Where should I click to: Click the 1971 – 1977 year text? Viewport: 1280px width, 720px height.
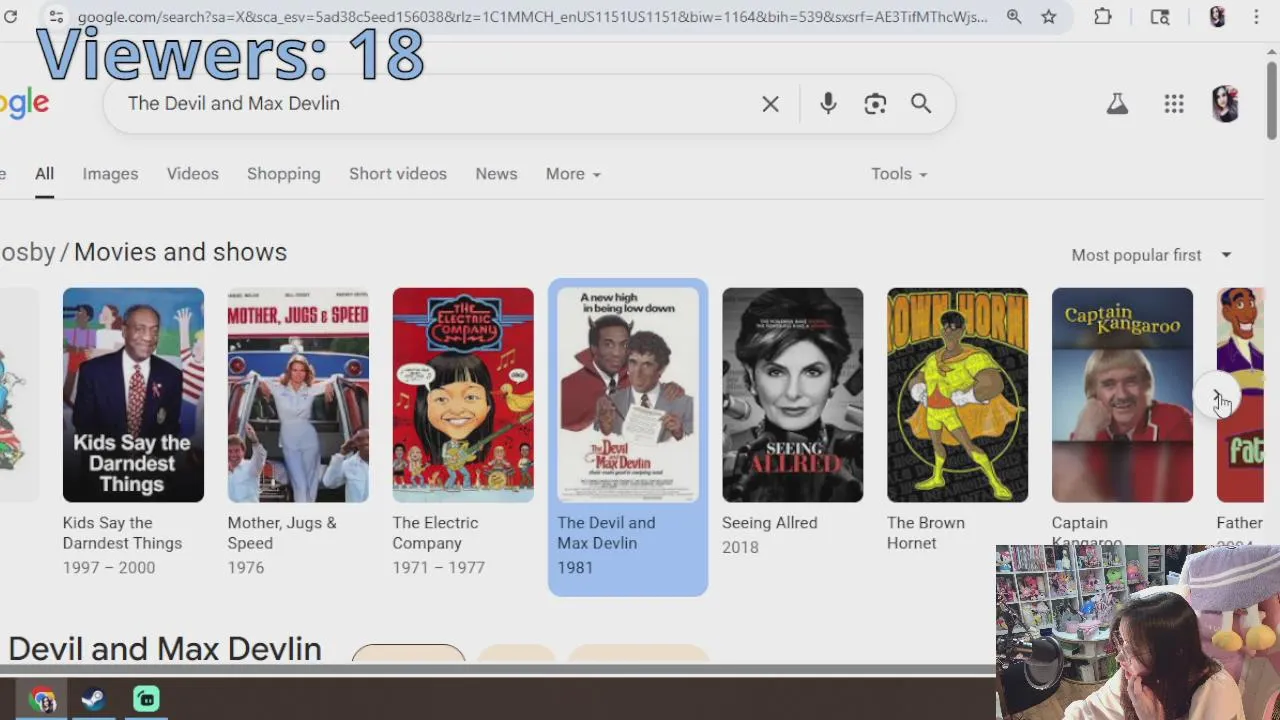(439, 568)
